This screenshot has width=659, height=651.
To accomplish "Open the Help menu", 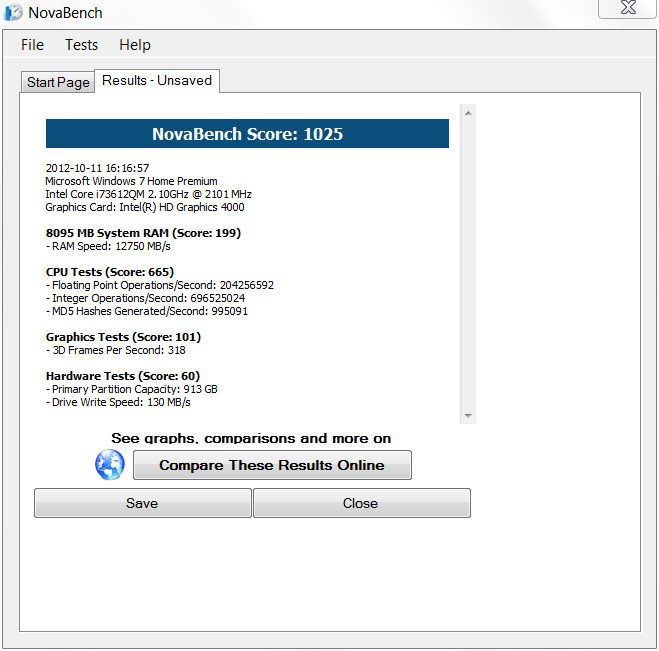I will tap(135, 45).
